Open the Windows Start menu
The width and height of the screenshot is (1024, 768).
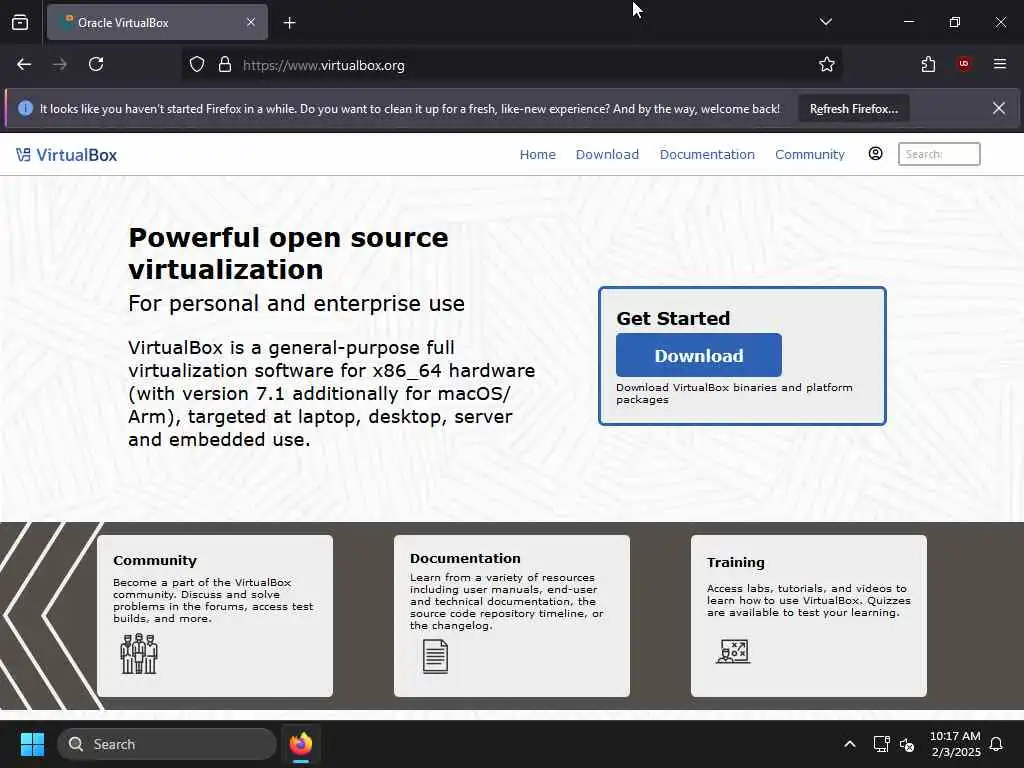pos(32,744)
